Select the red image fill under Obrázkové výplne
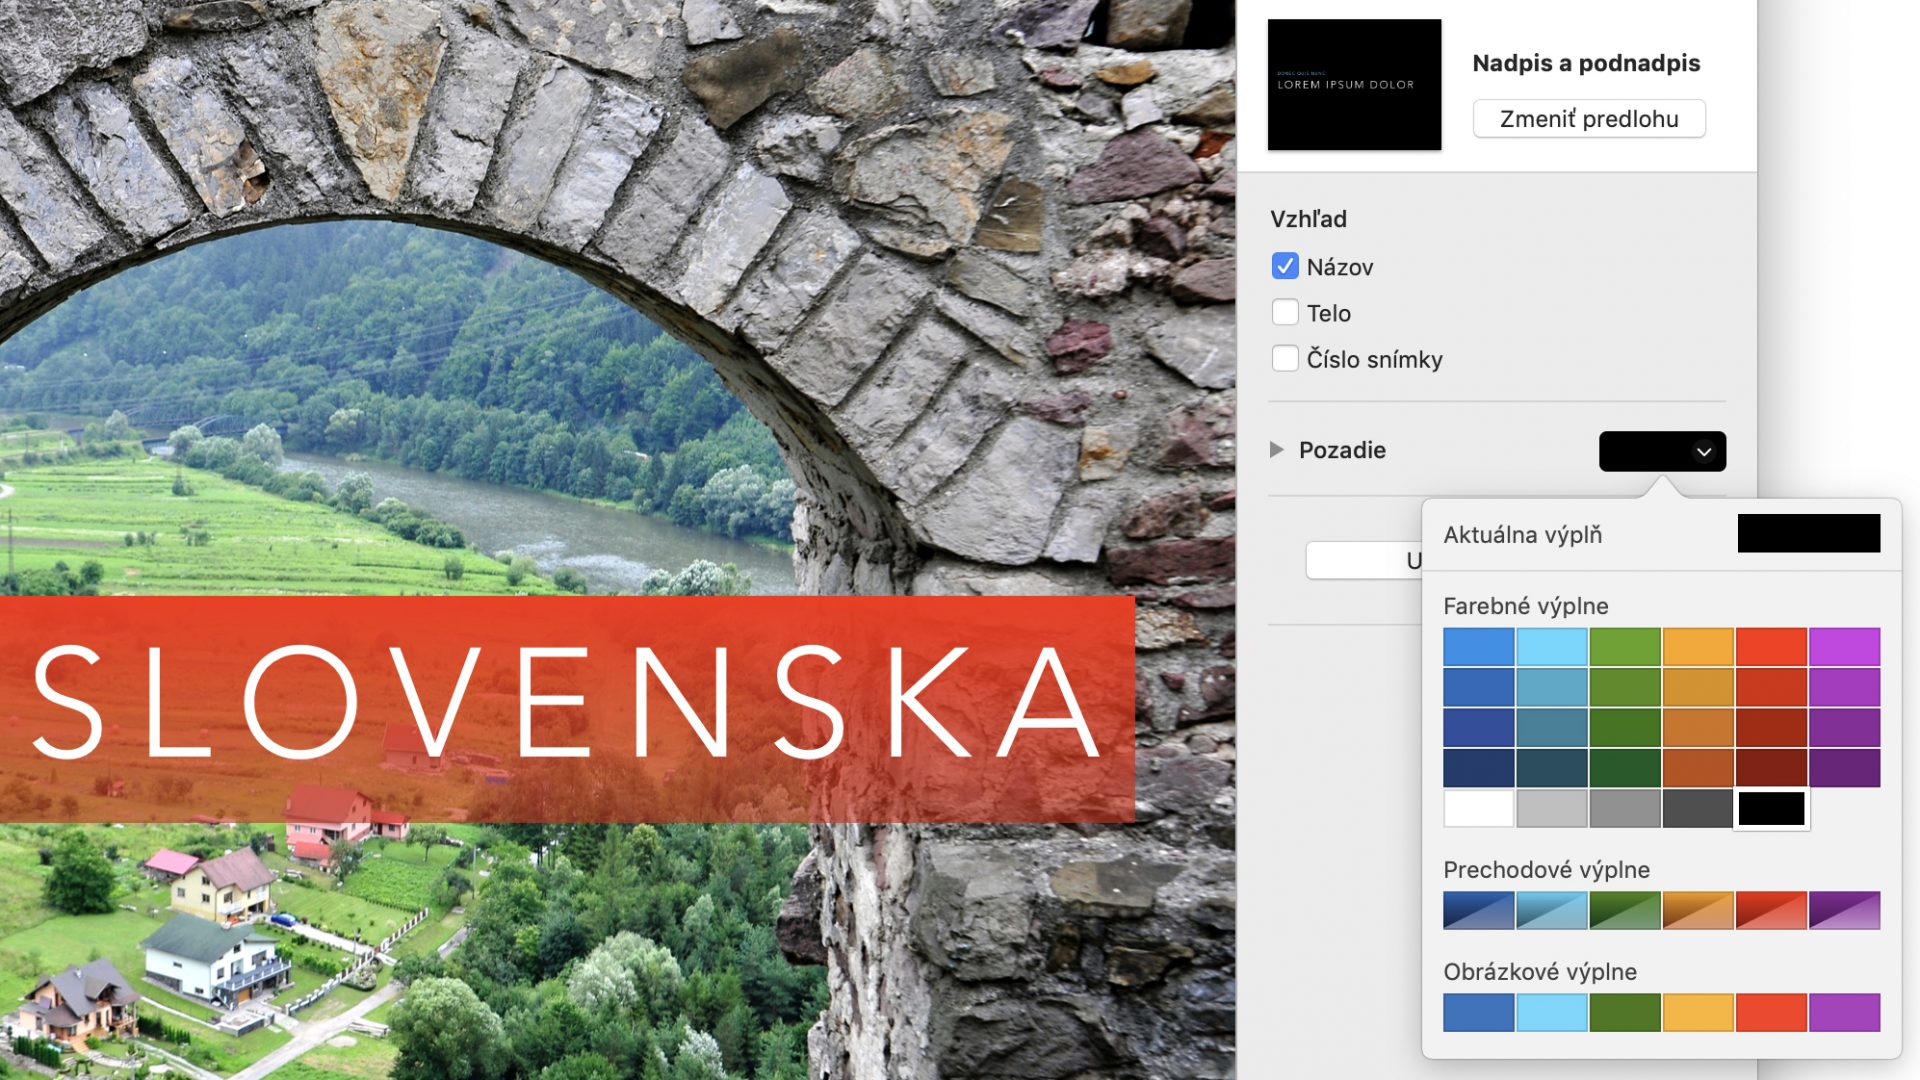 (x=1771, y=1012)
